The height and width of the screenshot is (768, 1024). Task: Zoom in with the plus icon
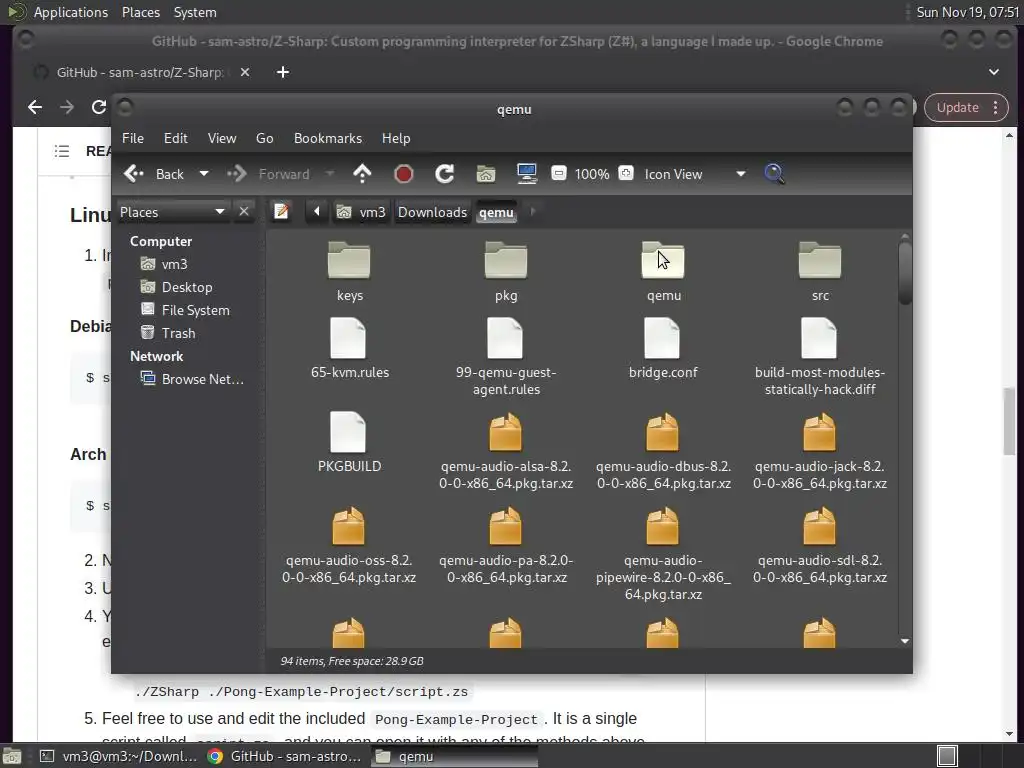626,173
